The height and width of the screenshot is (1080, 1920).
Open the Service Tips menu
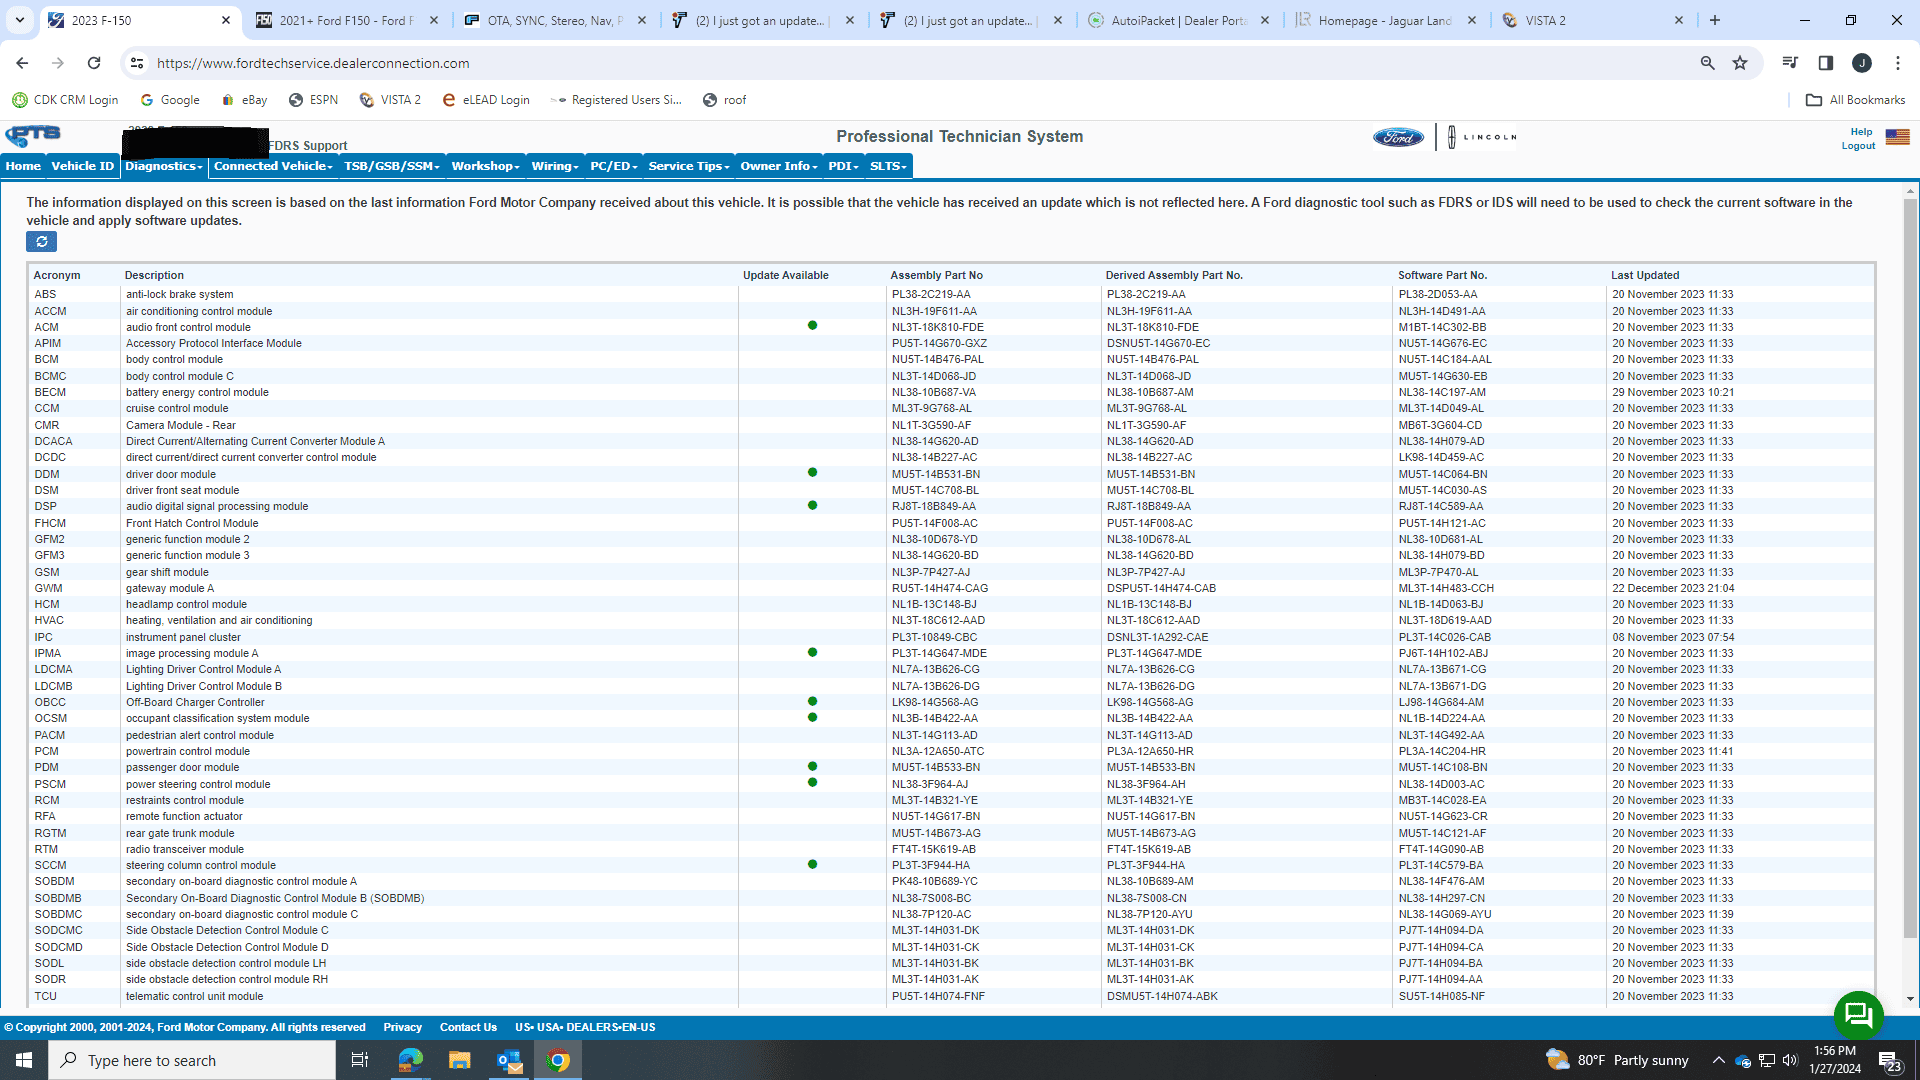(x=688, y=166)
